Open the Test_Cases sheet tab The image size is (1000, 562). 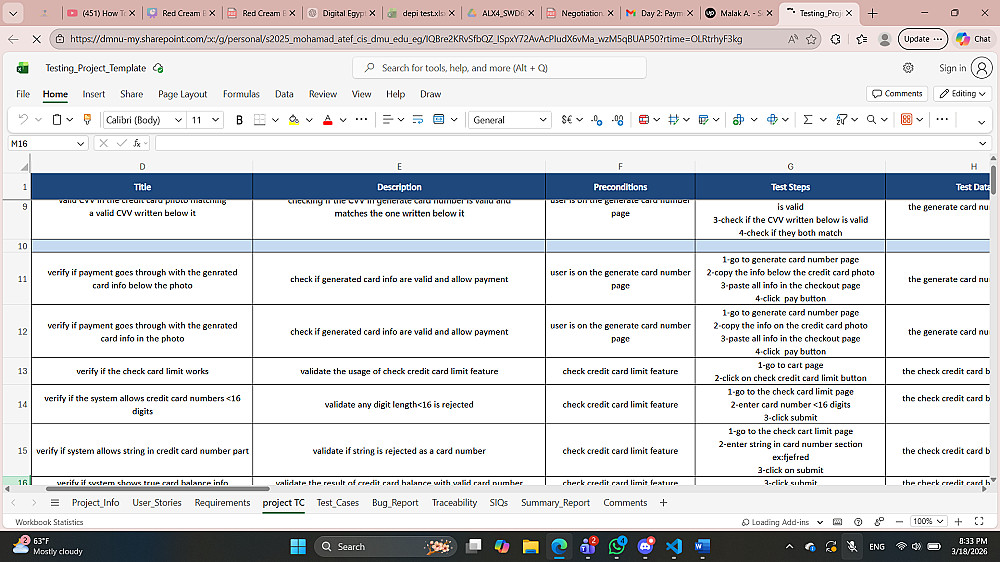338,503
